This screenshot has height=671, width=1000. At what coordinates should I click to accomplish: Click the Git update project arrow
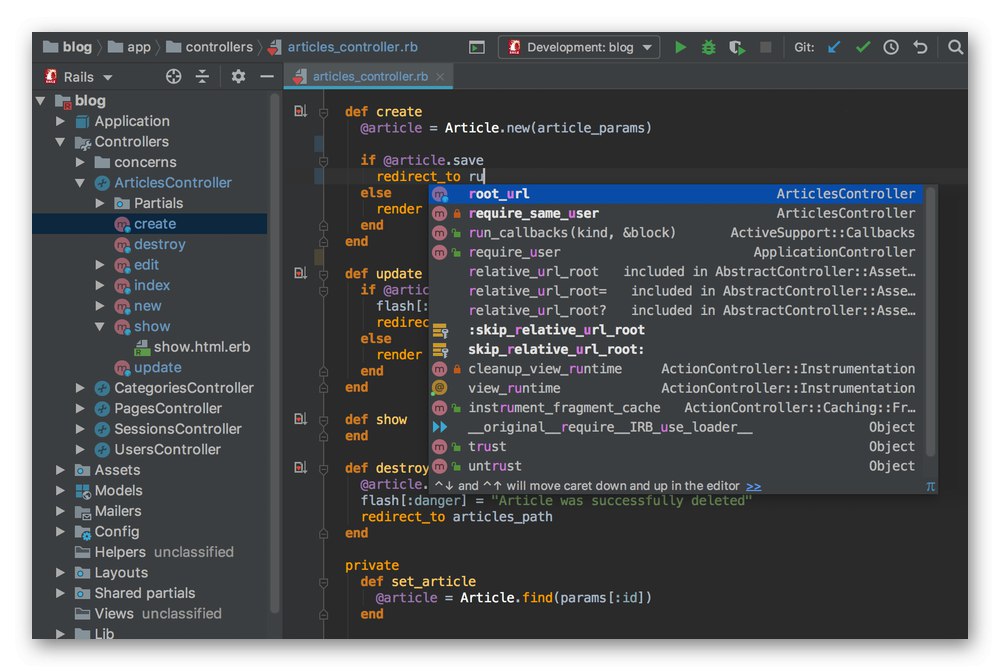coord(834,47)
